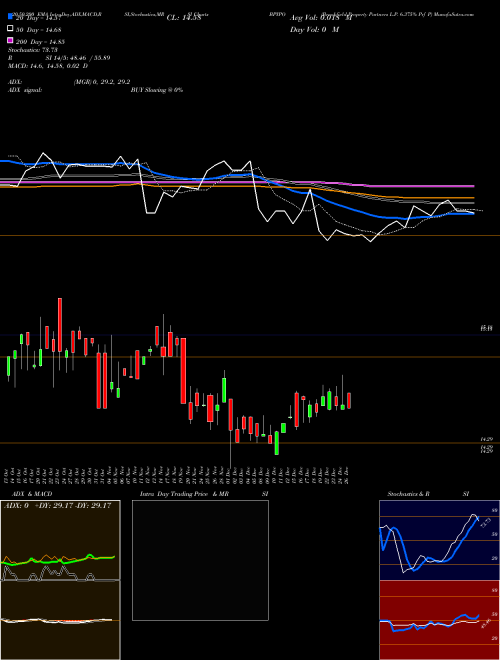Click the 'Avg Vol: 0.018 M' text
The height and width of the screenshot is (660, 500).
[321, 18]
